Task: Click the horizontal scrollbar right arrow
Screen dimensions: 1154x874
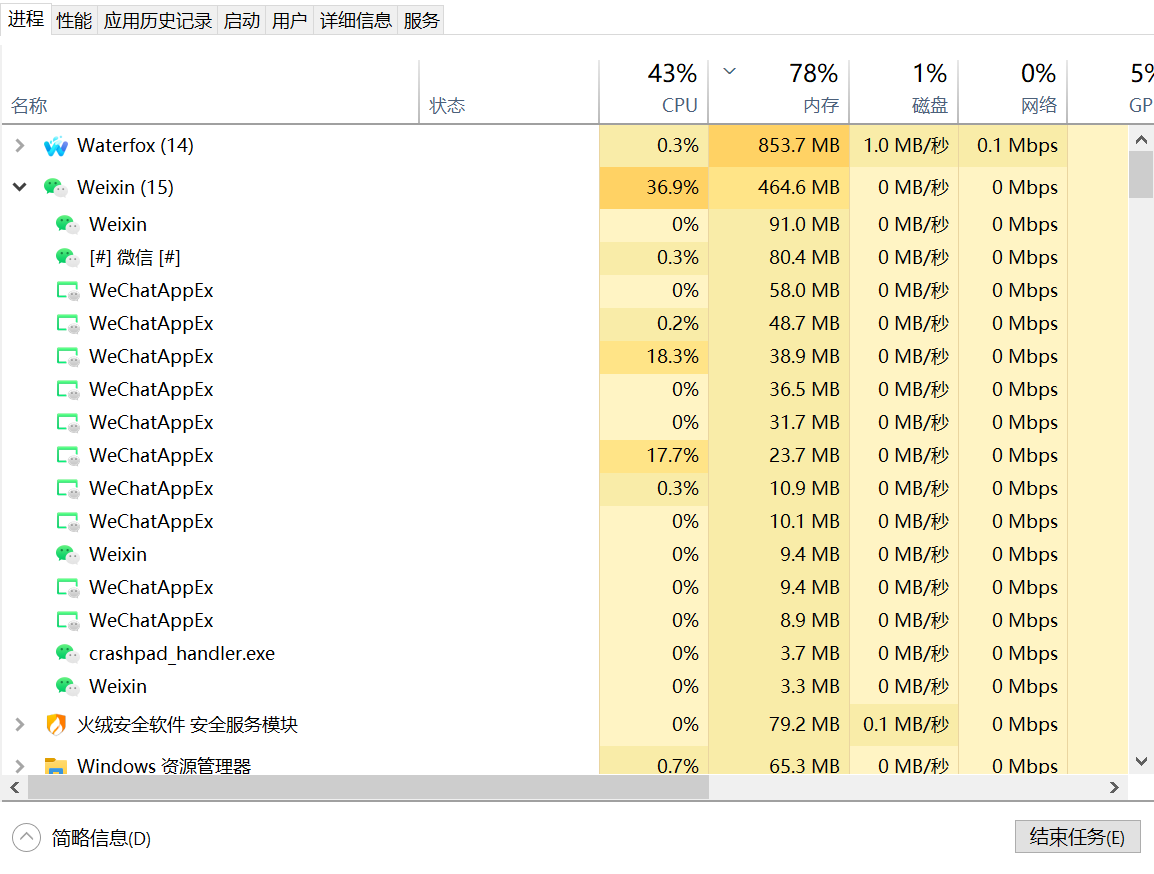Action: pyautogui.click(x=1114, y=787)
